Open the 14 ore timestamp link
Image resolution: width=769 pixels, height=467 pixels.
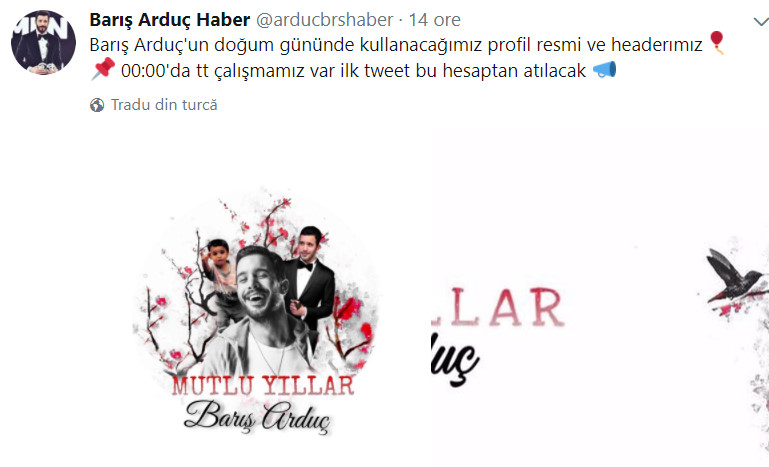(435, 20)
